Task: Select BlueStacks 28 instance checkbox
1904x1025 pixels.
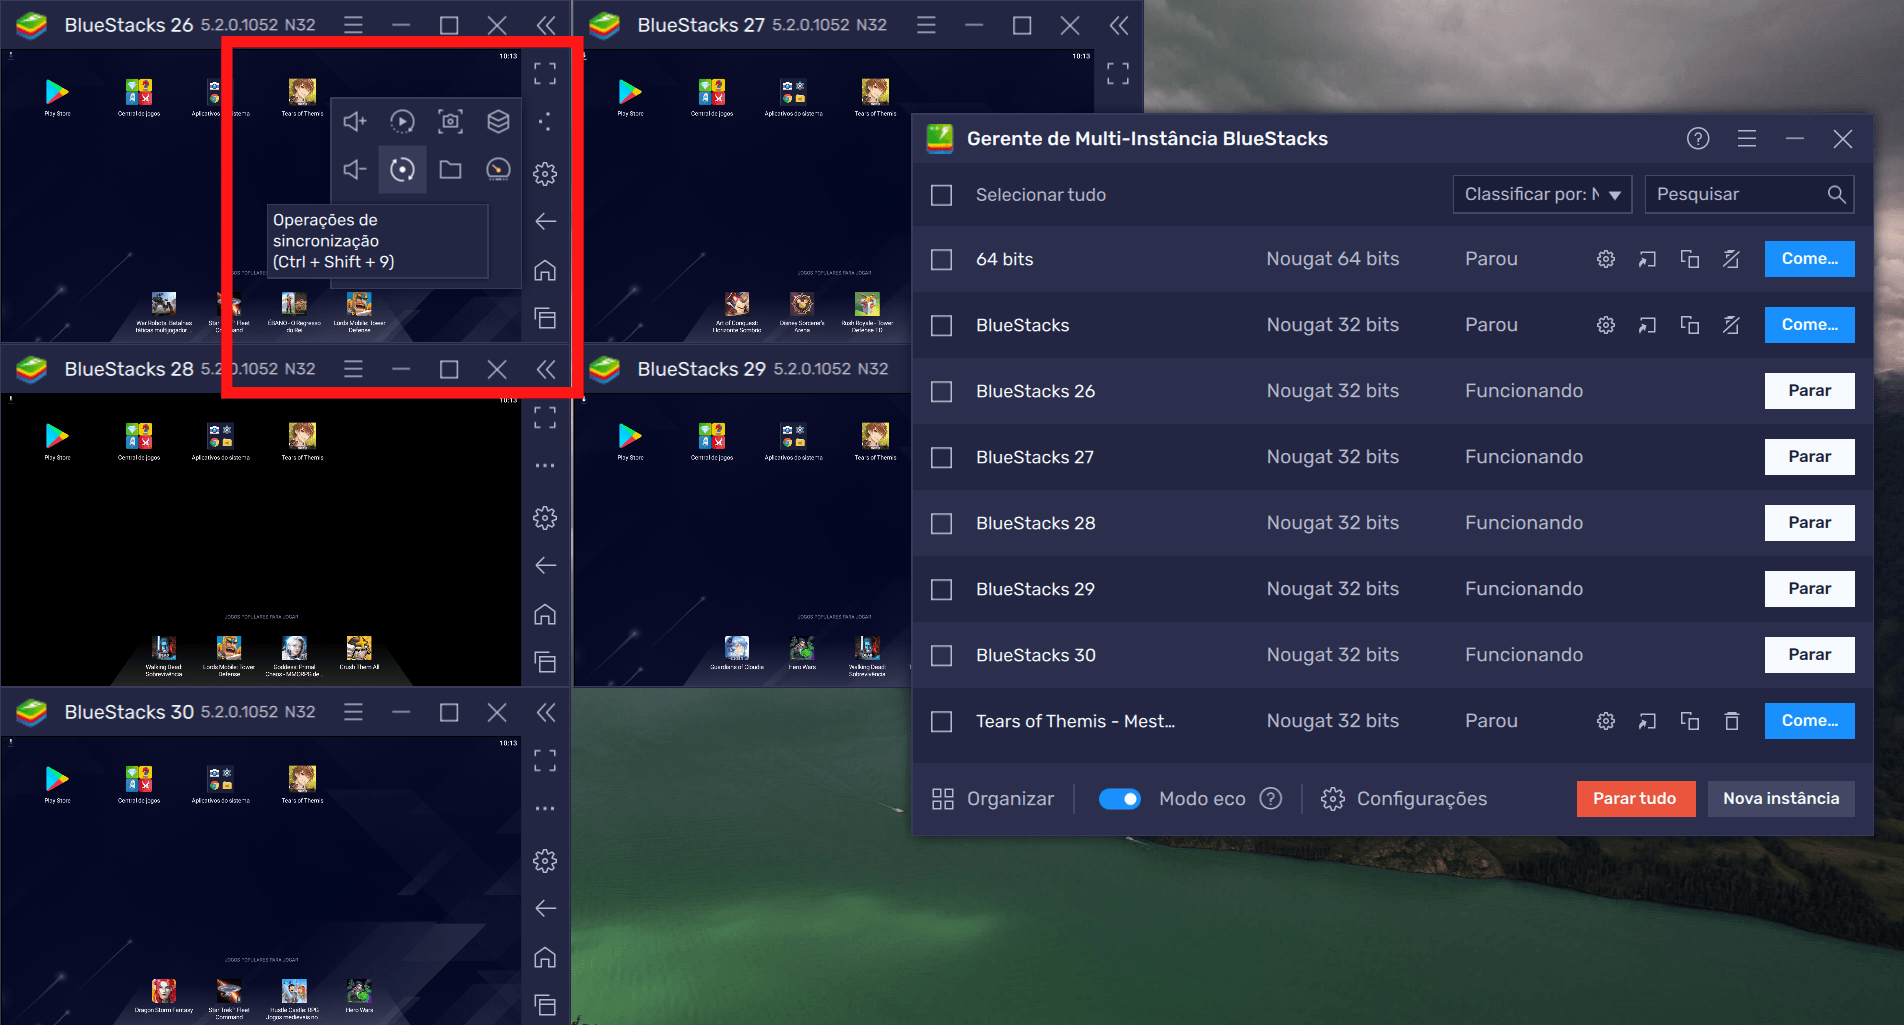Action: coord(941,523)
